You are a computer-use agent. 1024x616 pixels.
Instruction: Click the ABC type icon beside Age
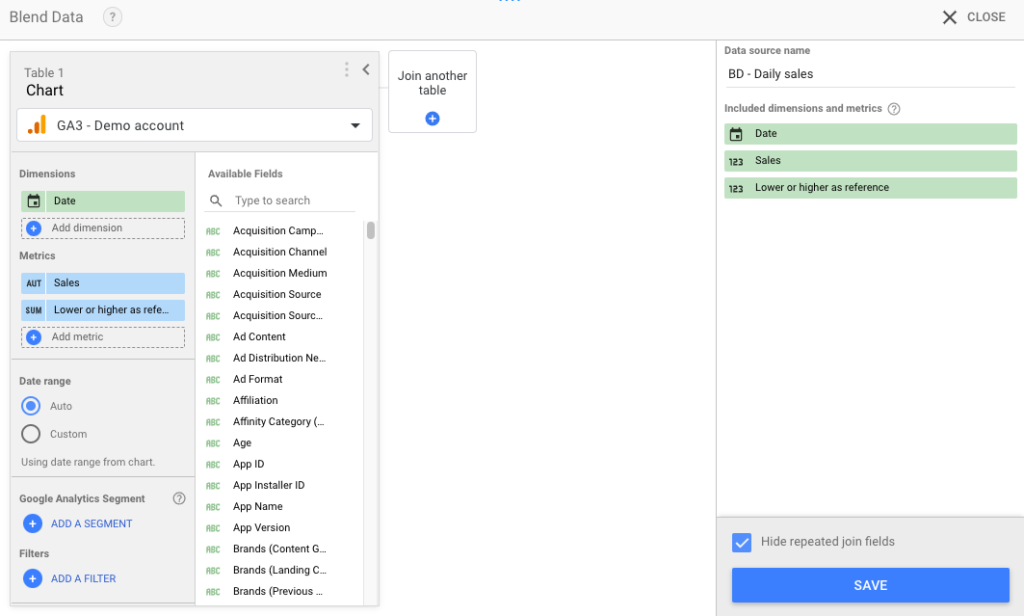(213, 444)
